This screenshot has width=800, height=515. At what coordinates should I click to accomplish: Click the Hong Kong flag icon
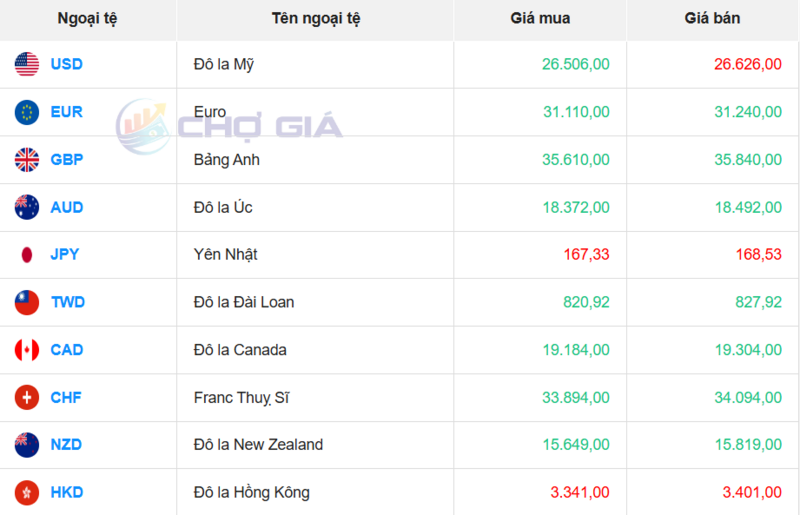pos(27,492)
